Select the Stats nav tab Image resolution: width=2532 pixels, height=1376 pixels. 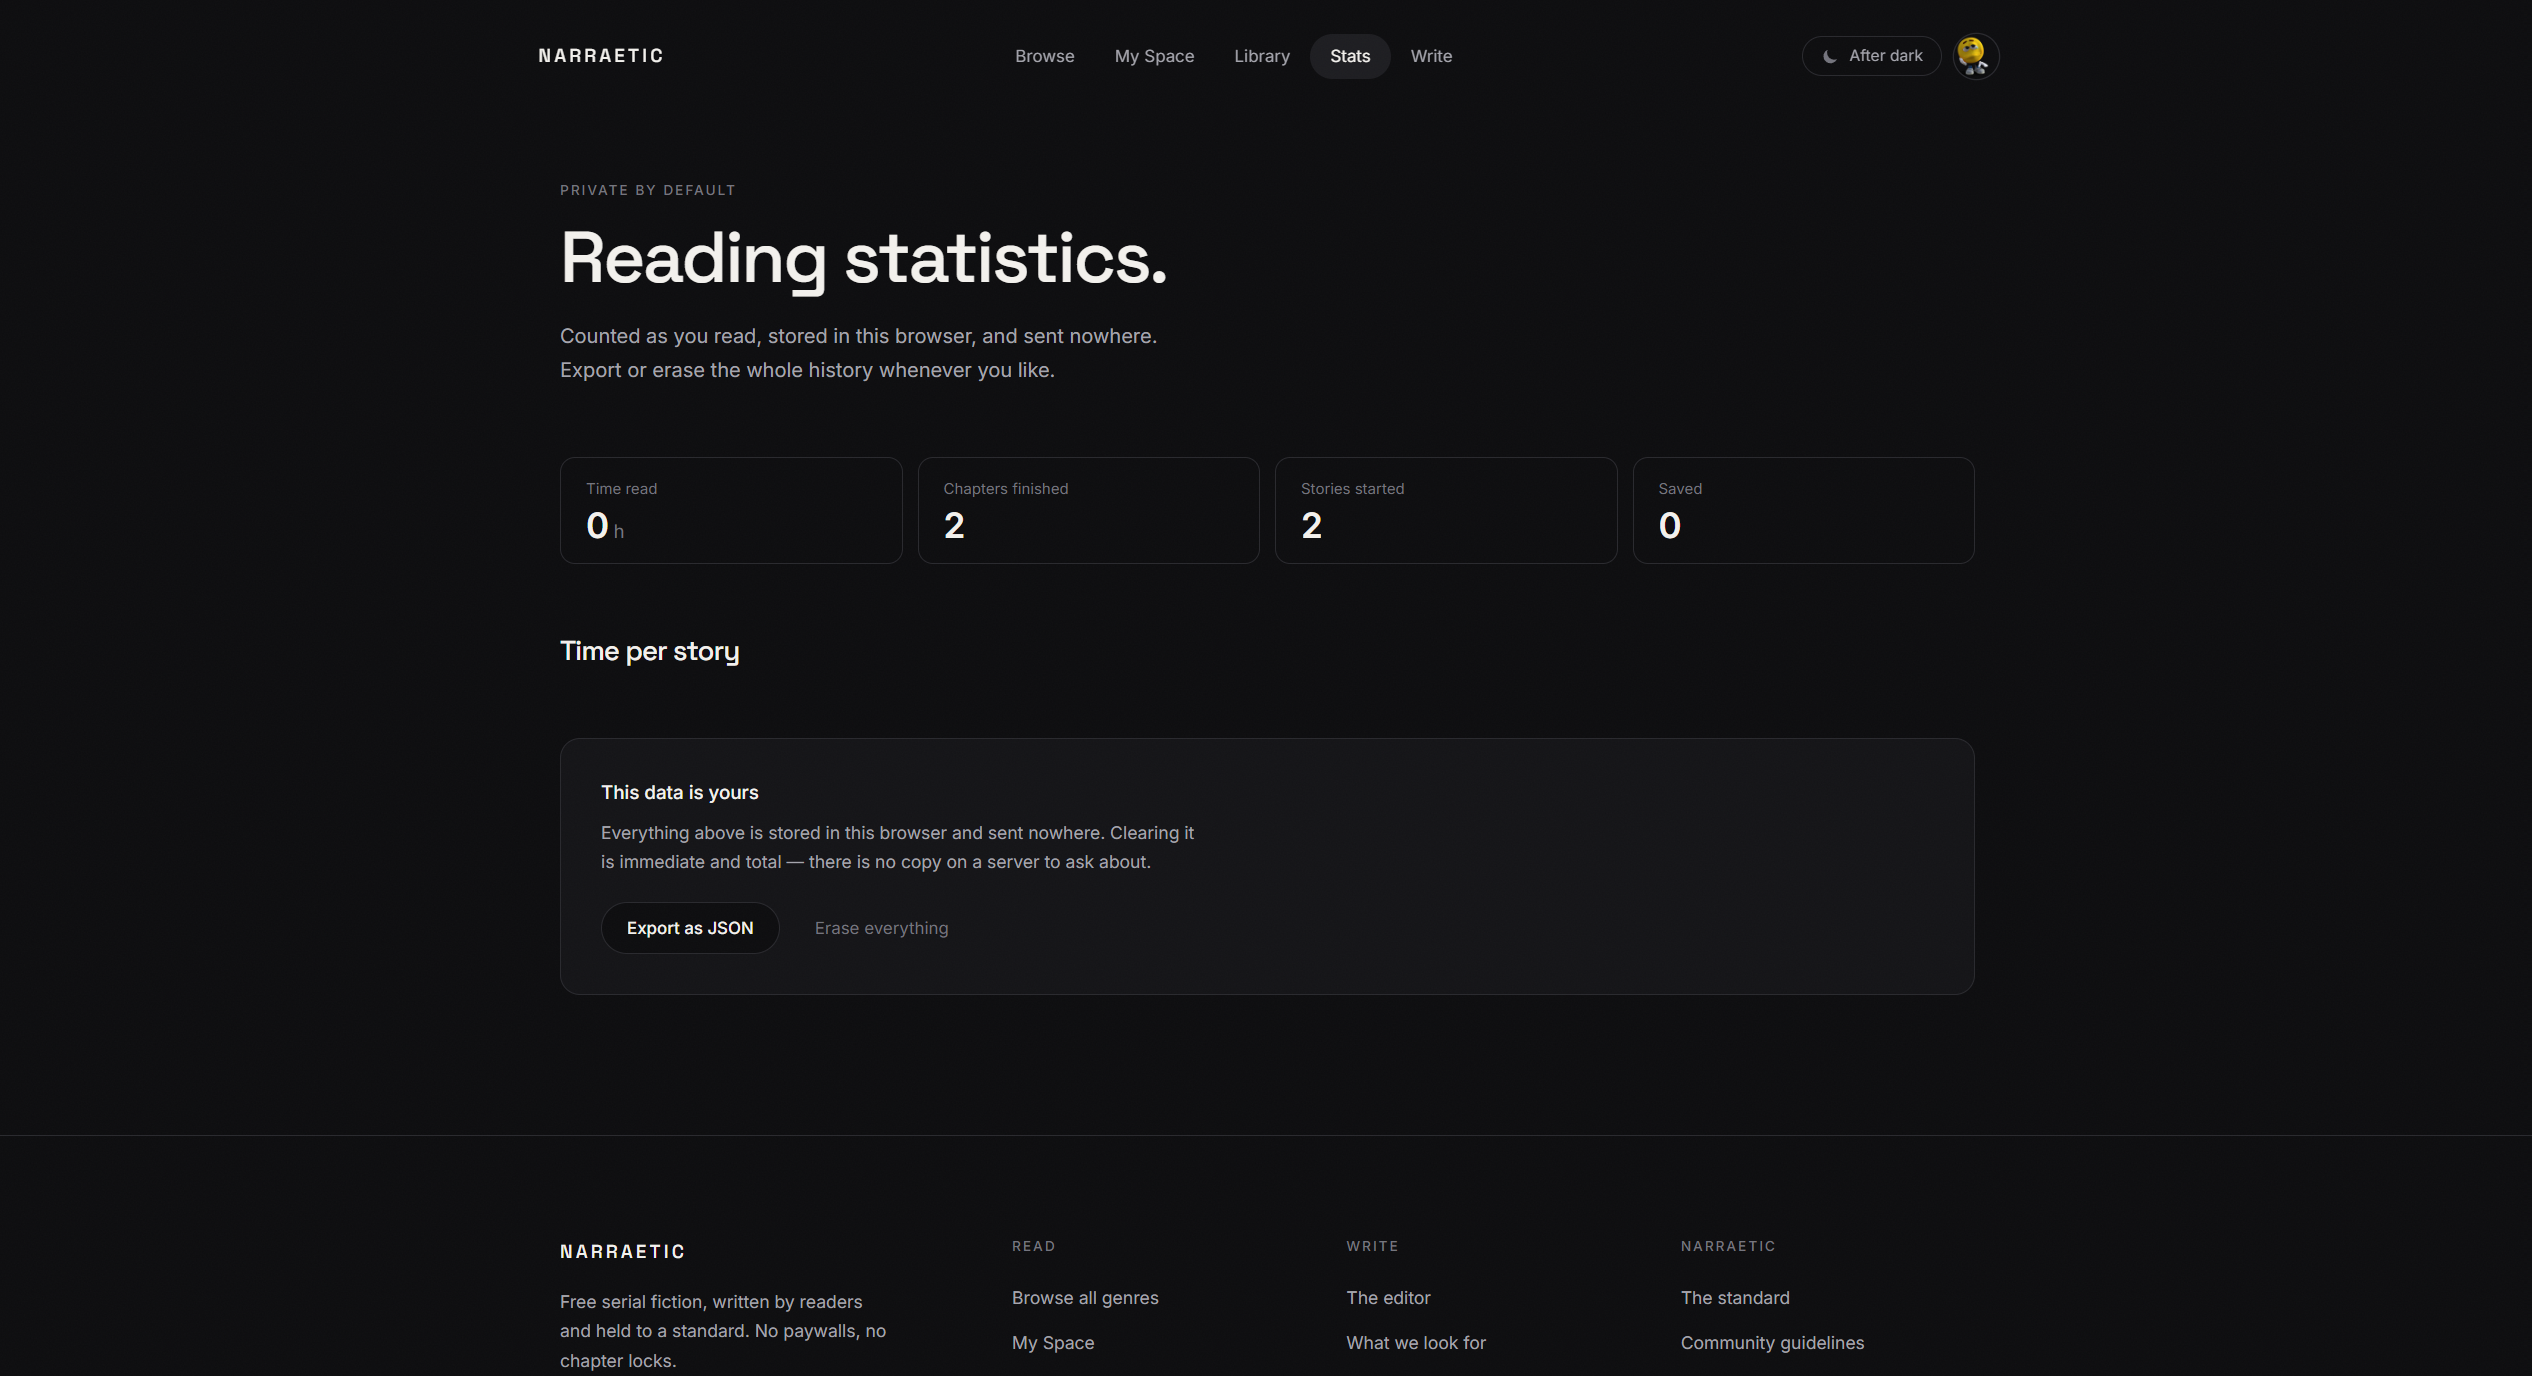point(1350,56)
